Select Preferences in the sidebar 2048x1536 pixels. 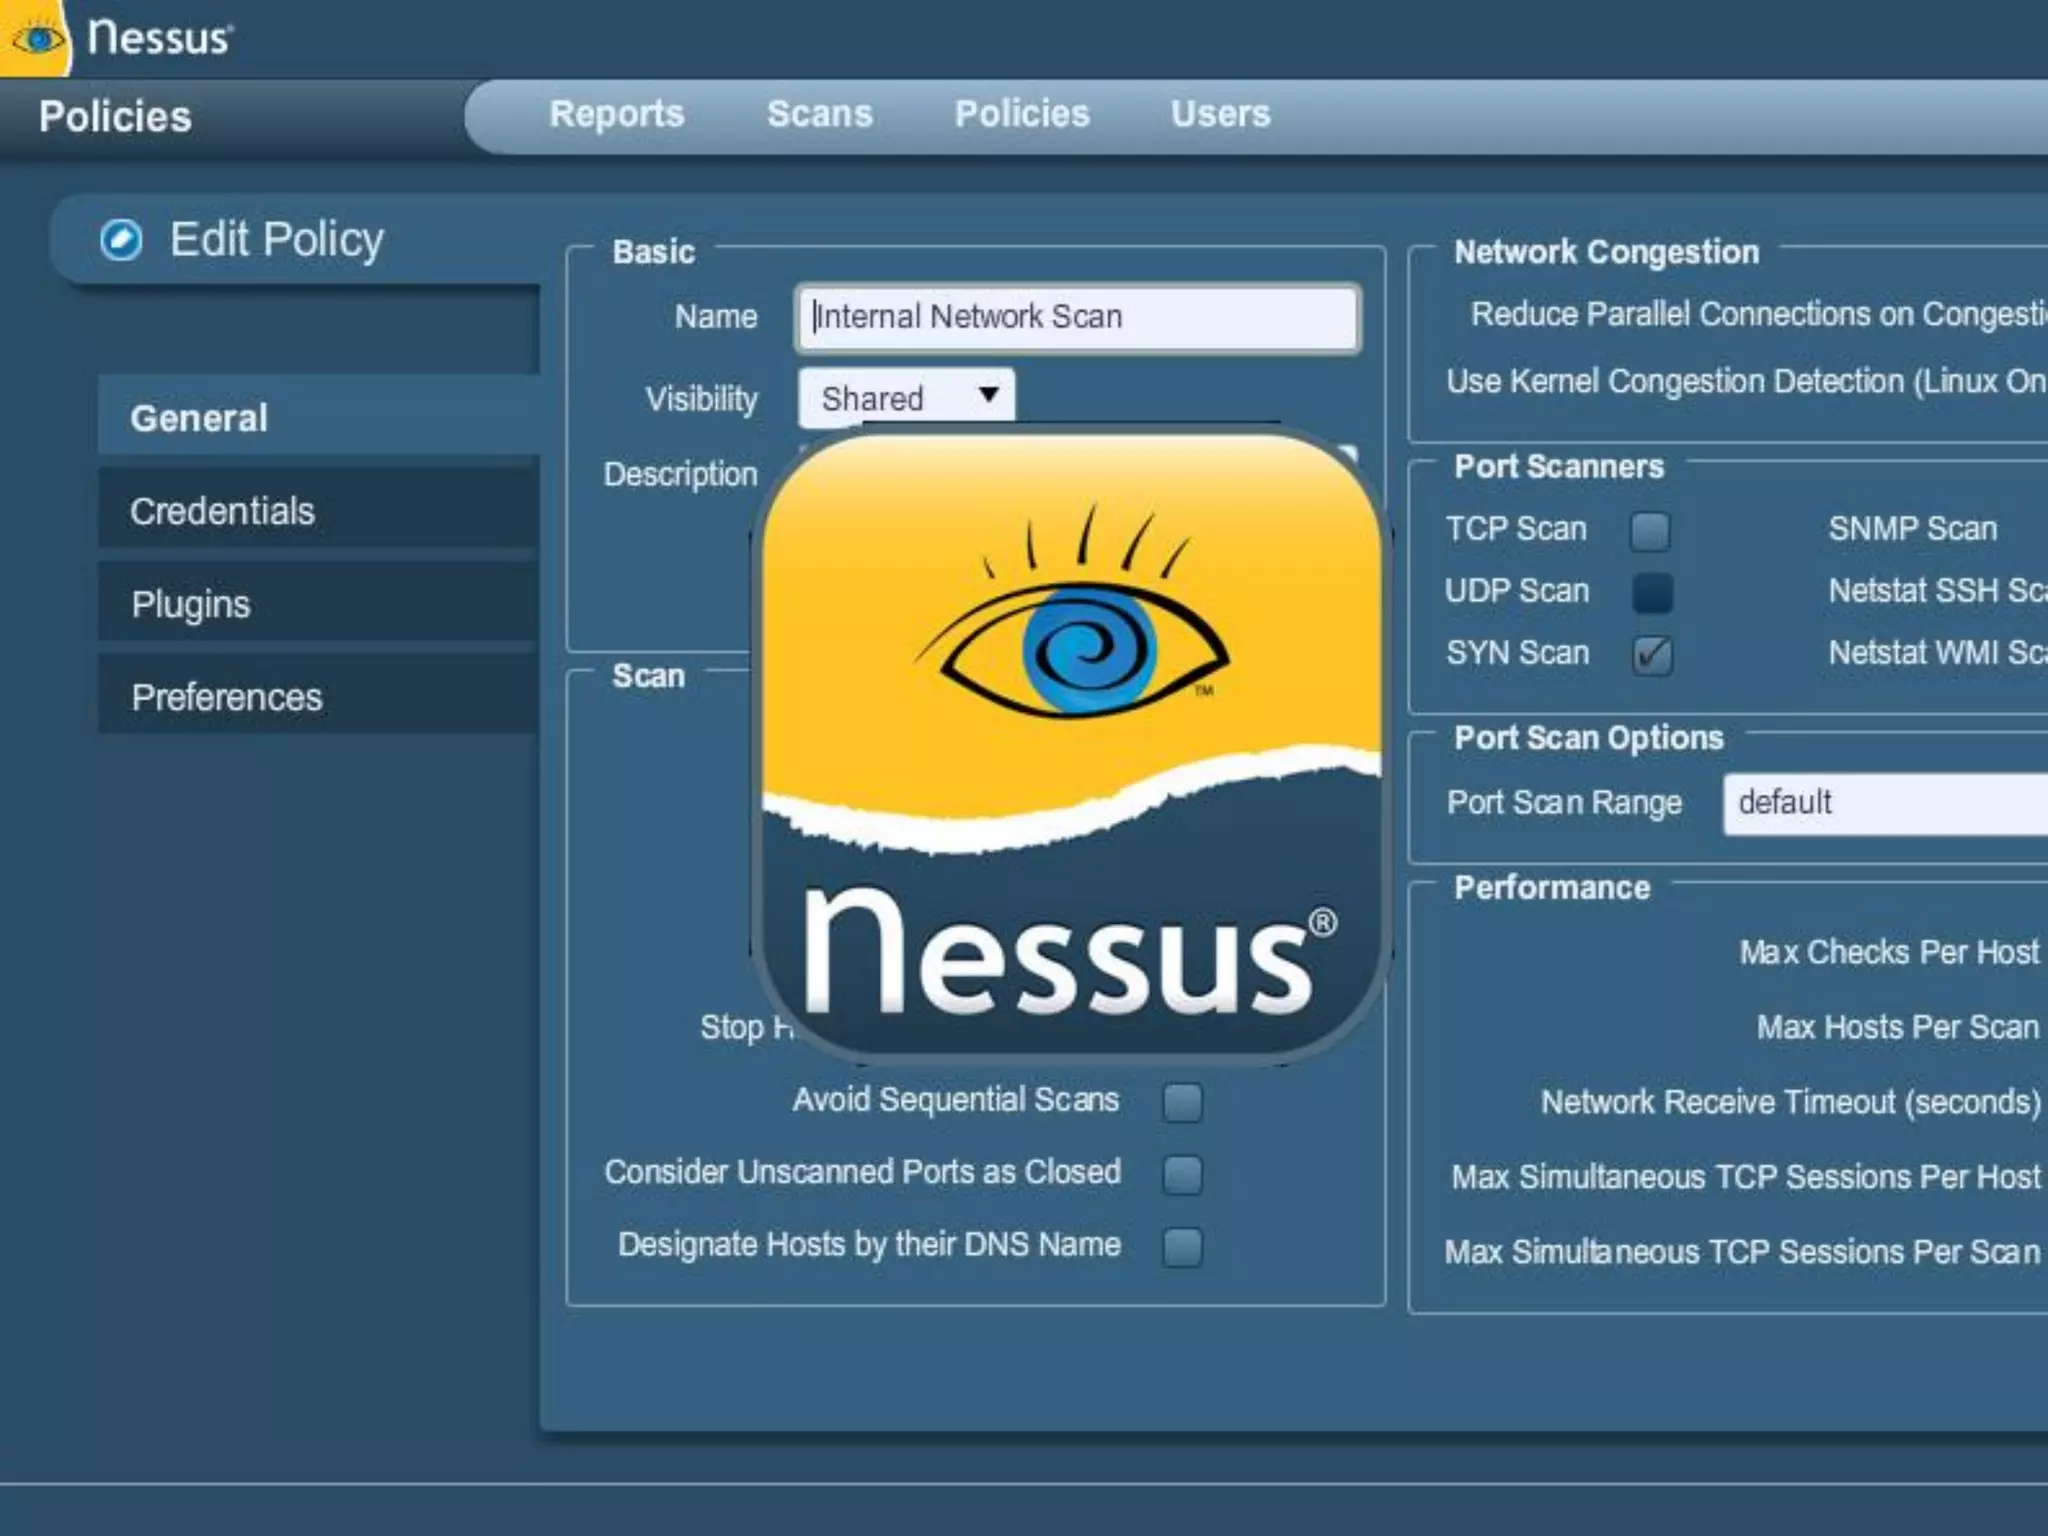(226, 697)
